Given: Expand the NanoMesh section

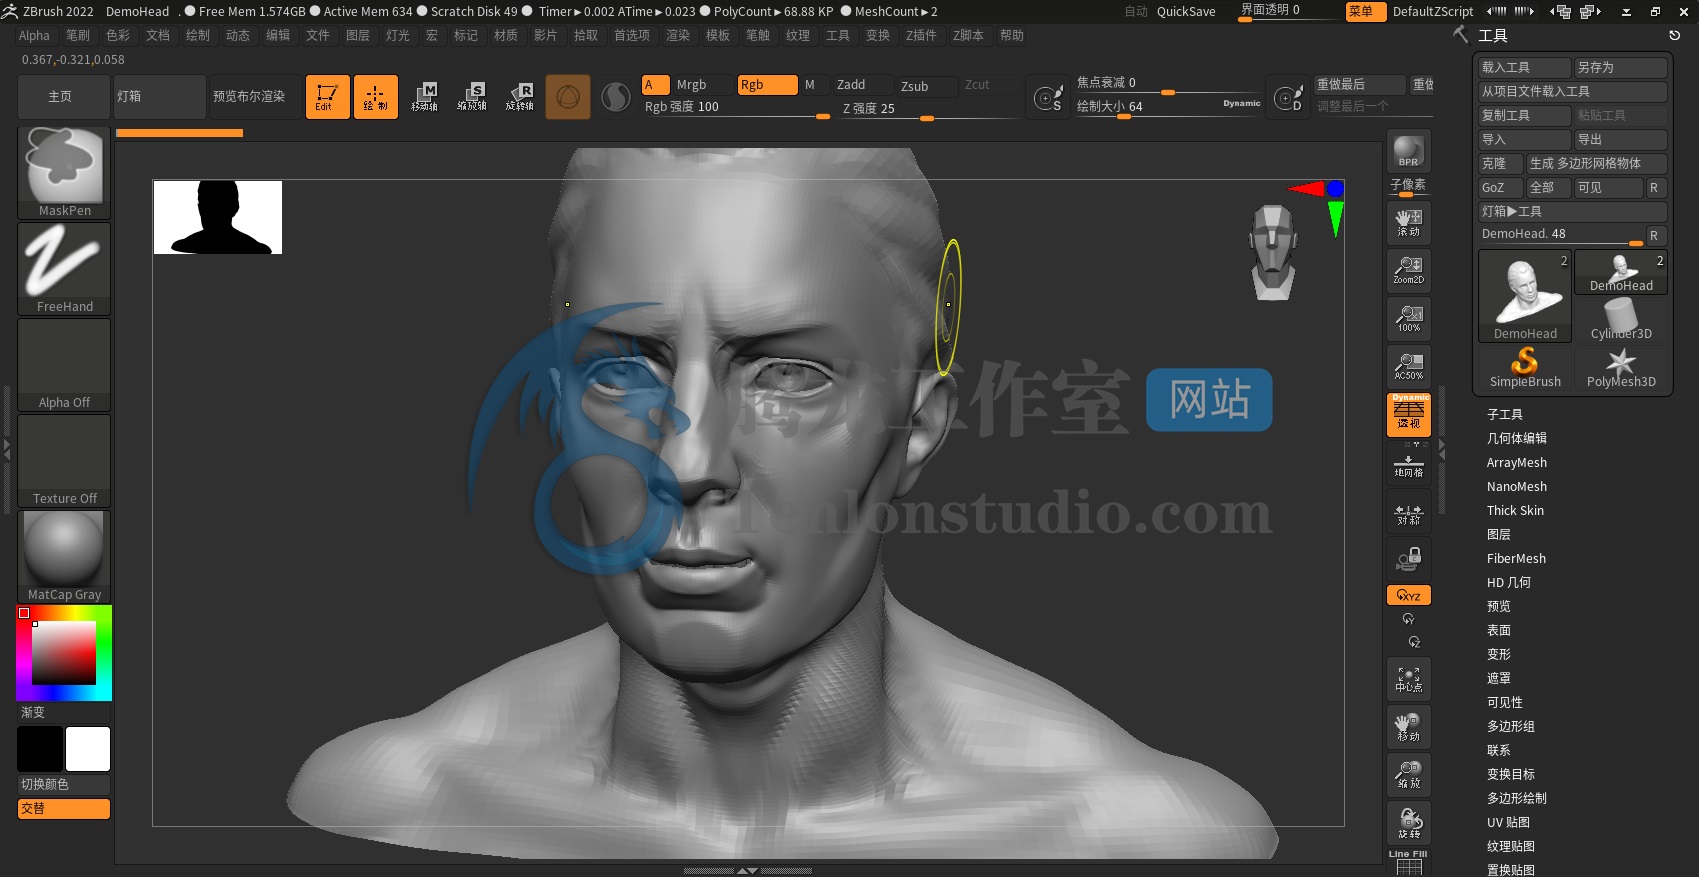Looking at the screenshot, I should (1517, 486).
